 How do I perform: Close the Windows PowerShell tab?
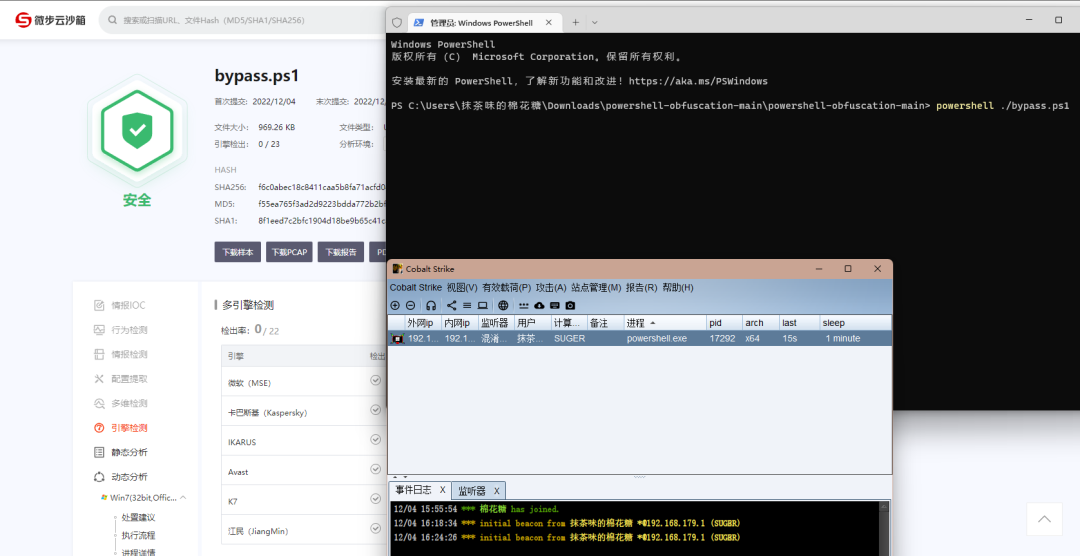click(x=549, y=22)
